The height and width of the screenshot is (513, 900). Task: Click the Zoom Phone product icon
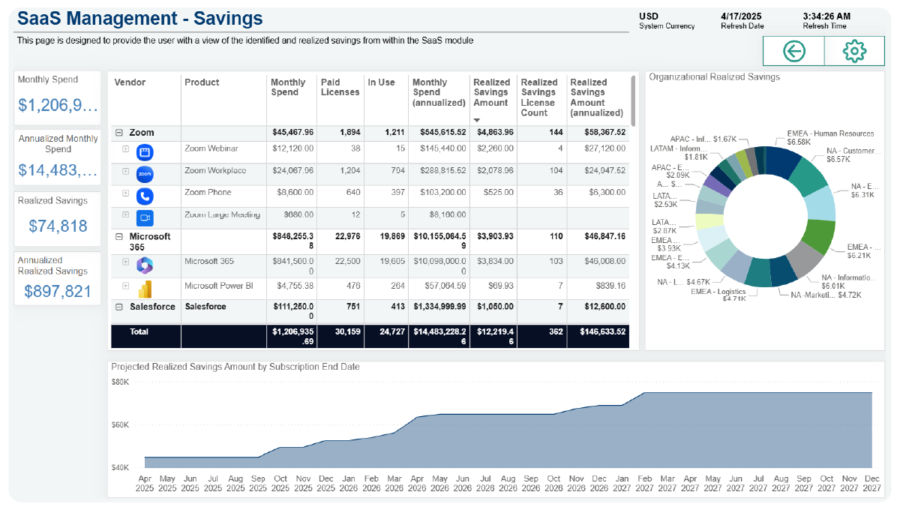[145, 196]
